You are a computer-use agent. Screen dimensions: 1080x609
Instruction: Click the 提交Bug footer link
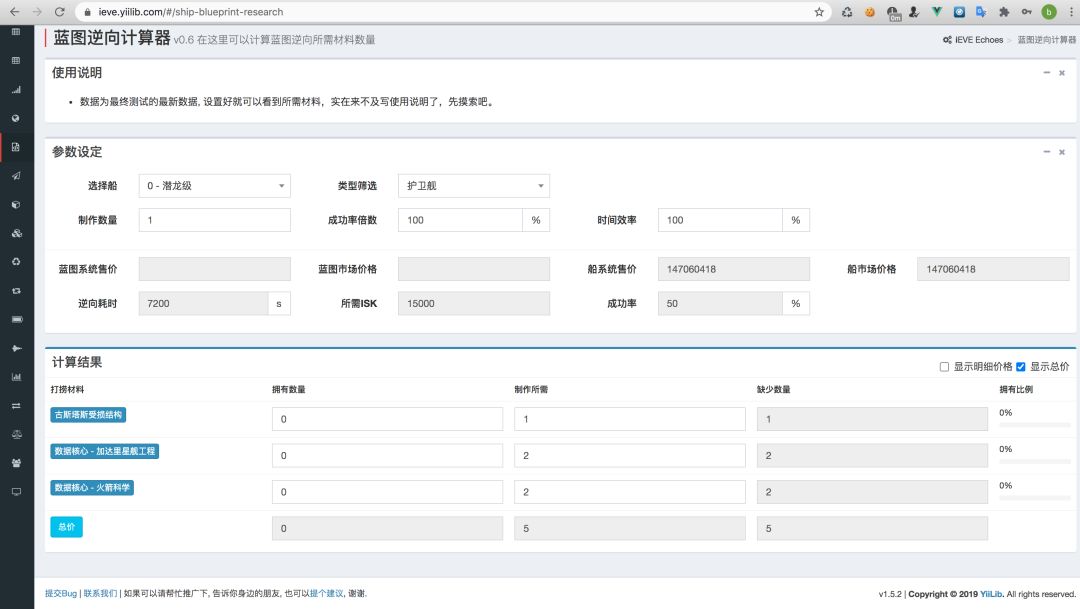[x=61, y=593]
